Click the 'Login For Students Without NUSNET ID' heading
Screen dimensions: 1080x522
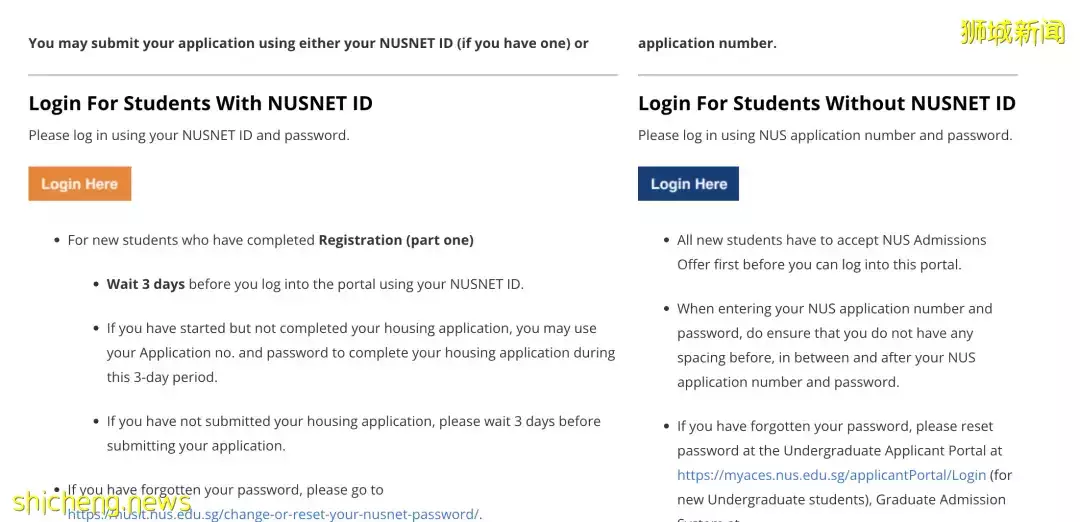pyautogui.click(x=826, y=103)
